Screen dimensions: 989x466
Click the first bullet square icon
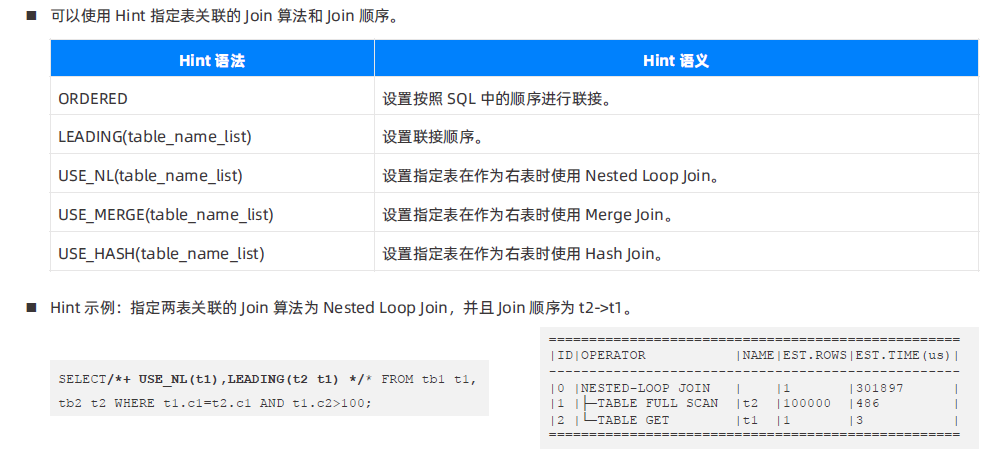point(32,16)
